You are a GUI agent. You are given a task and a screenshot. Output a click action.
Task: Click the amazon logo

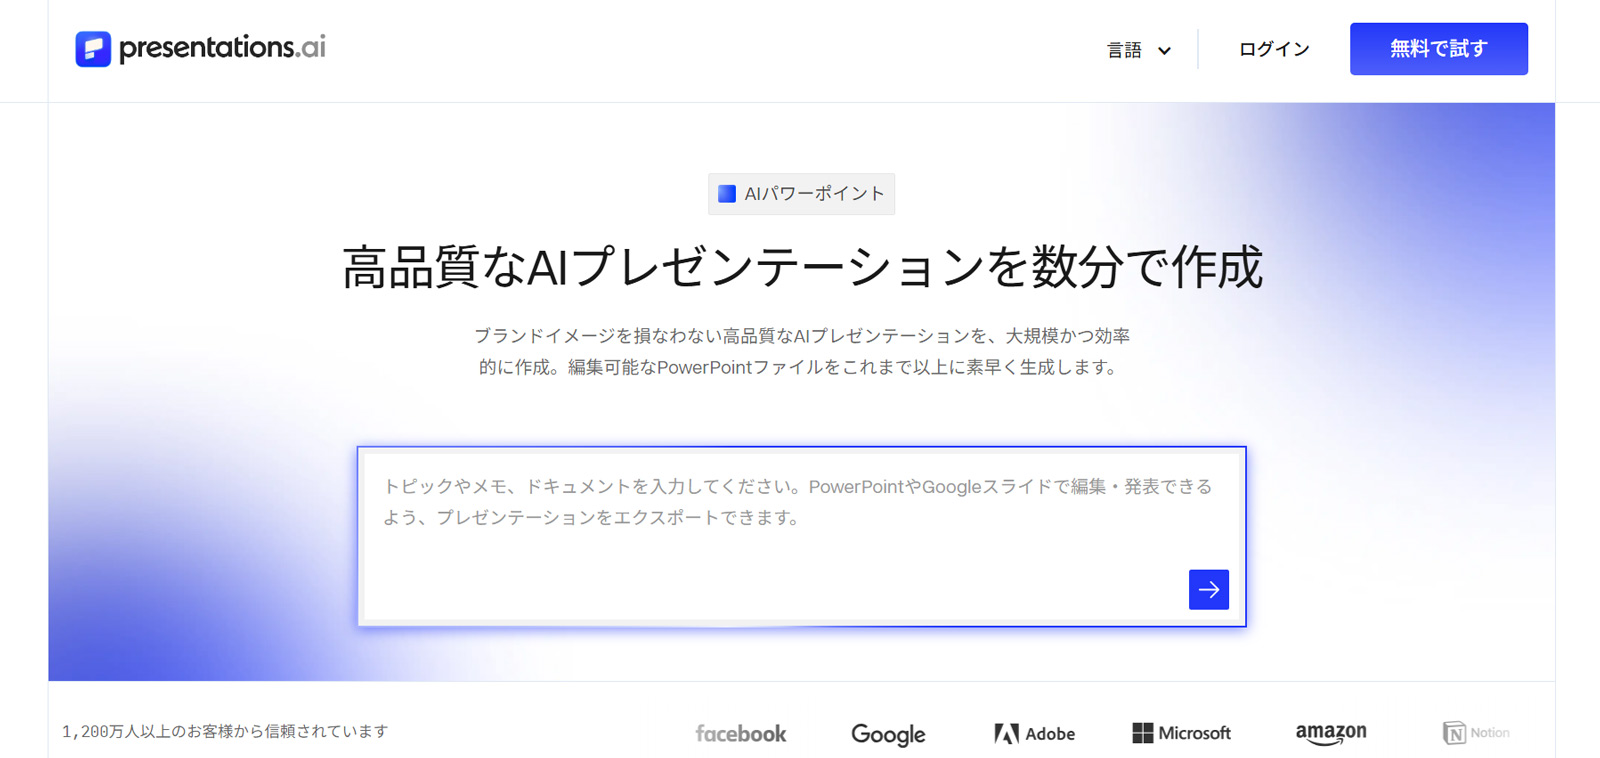pyautogui.click(x=1331, y=734)
